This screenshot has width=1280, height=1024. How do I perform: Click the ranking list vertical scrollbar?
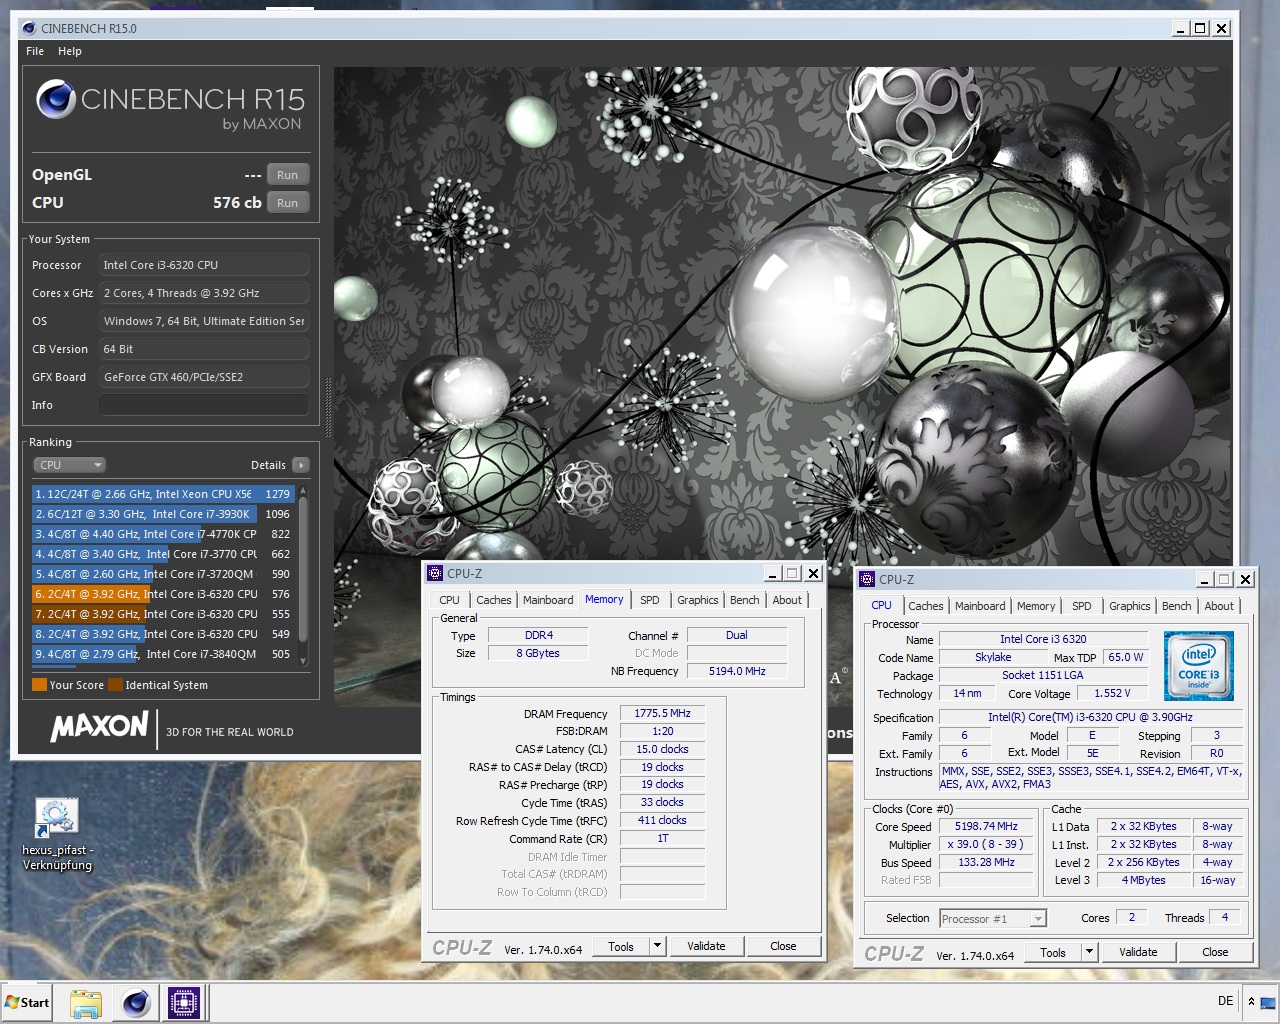pyautogui.click(x=303, y=575)
